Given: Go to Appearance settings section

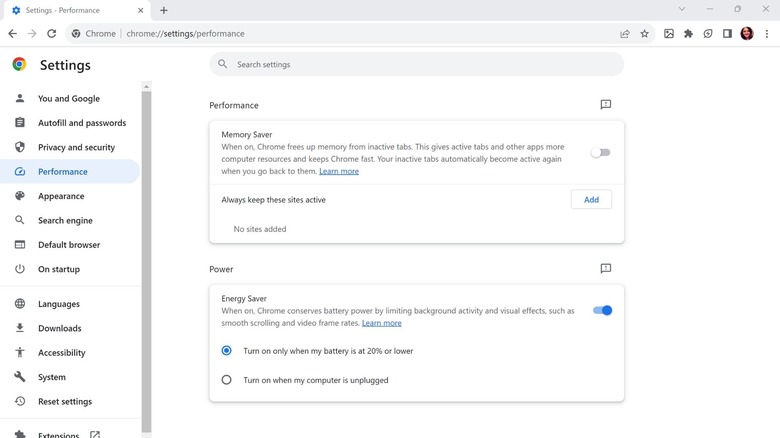Looking at the screenshot, I should [x=61, y=196].
